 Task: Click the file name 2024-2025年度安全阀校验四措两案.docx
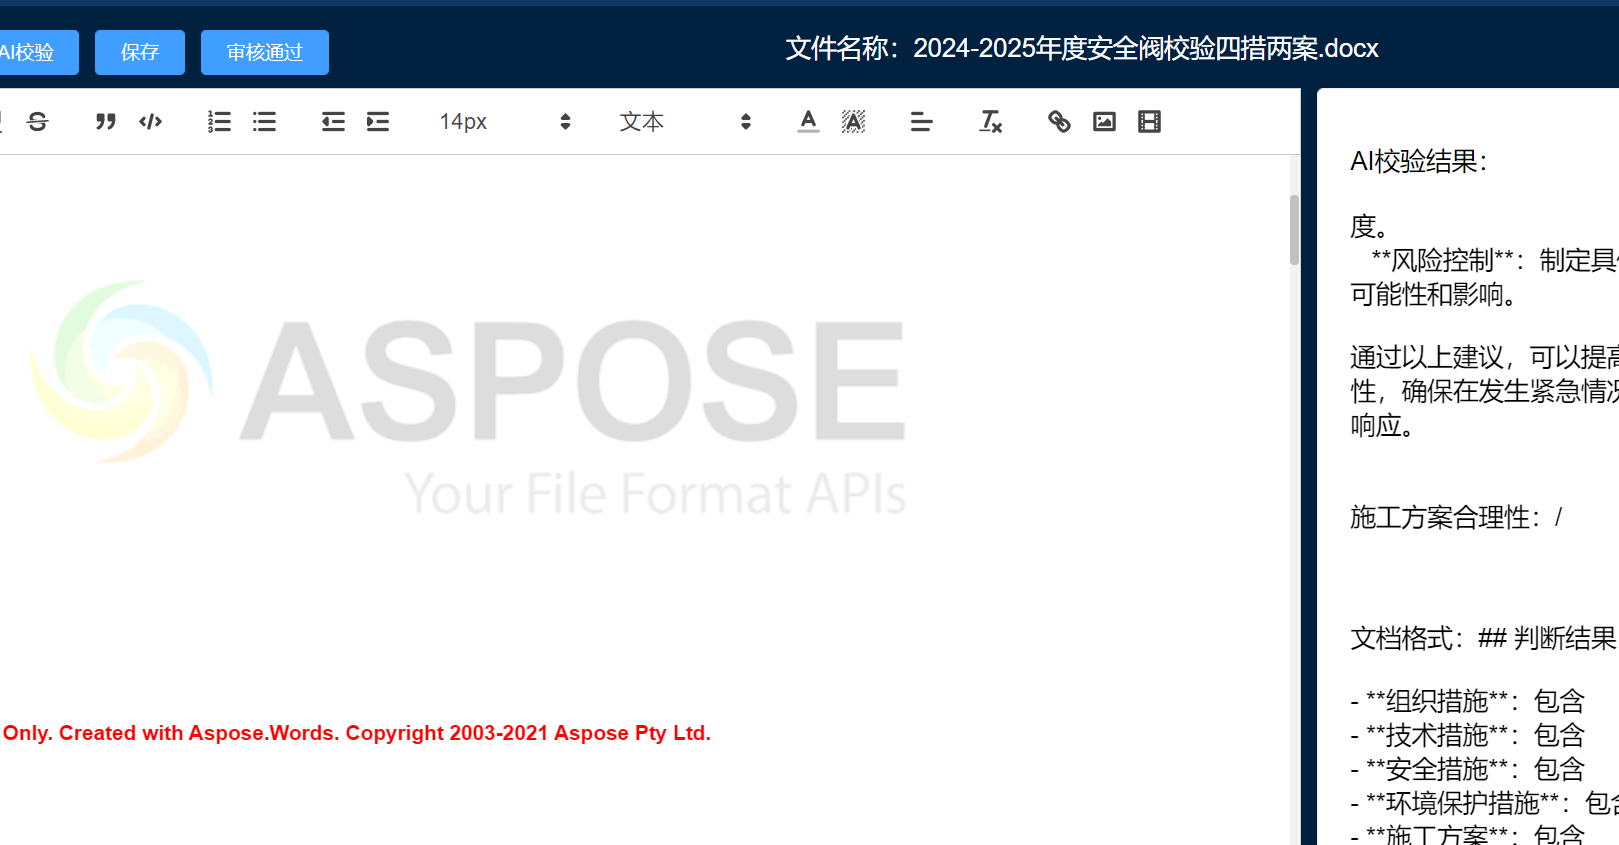(1146, 49)
